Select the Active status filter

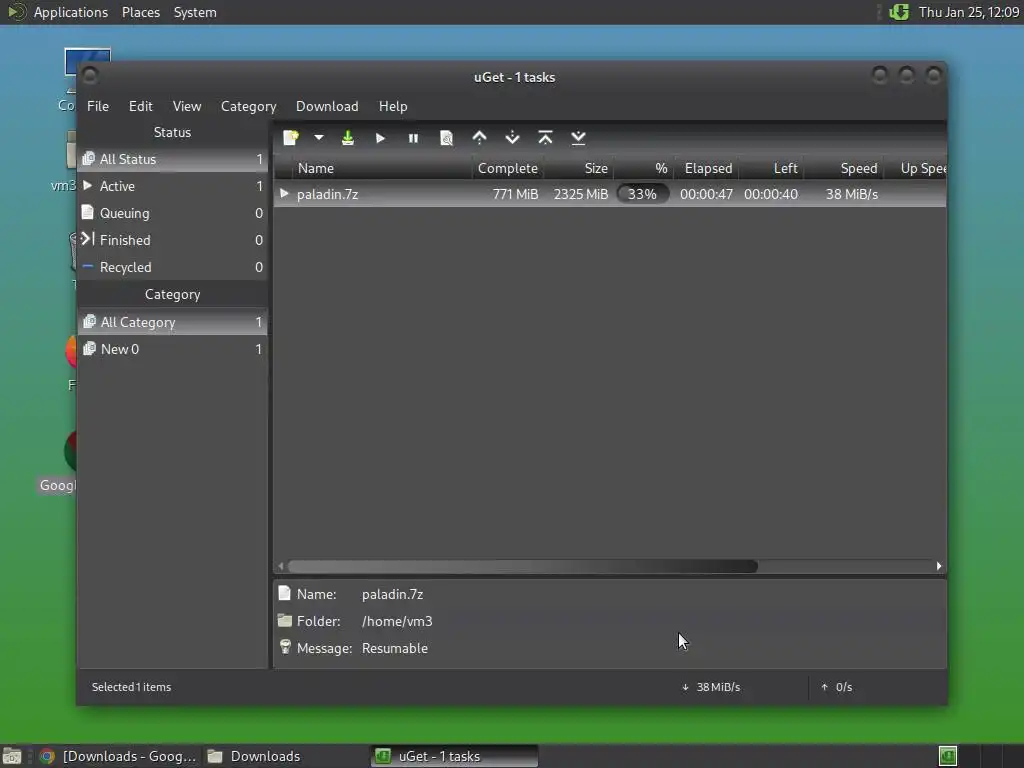pos(172,186)
